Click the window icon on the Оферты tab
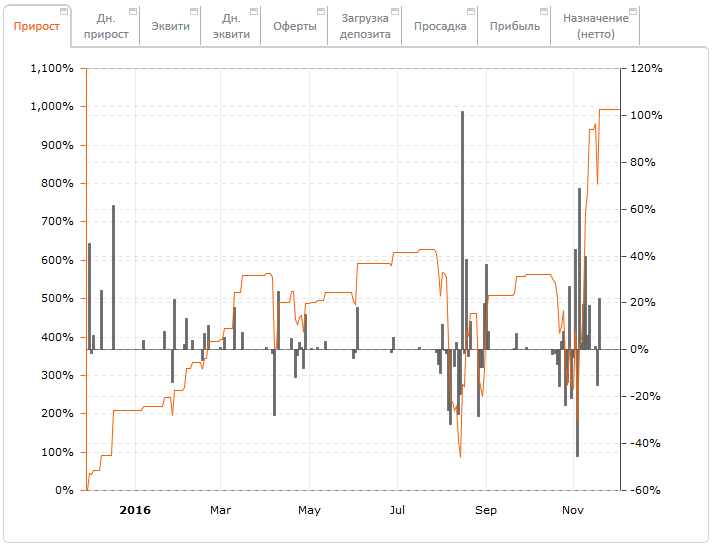 coord(320,12)
